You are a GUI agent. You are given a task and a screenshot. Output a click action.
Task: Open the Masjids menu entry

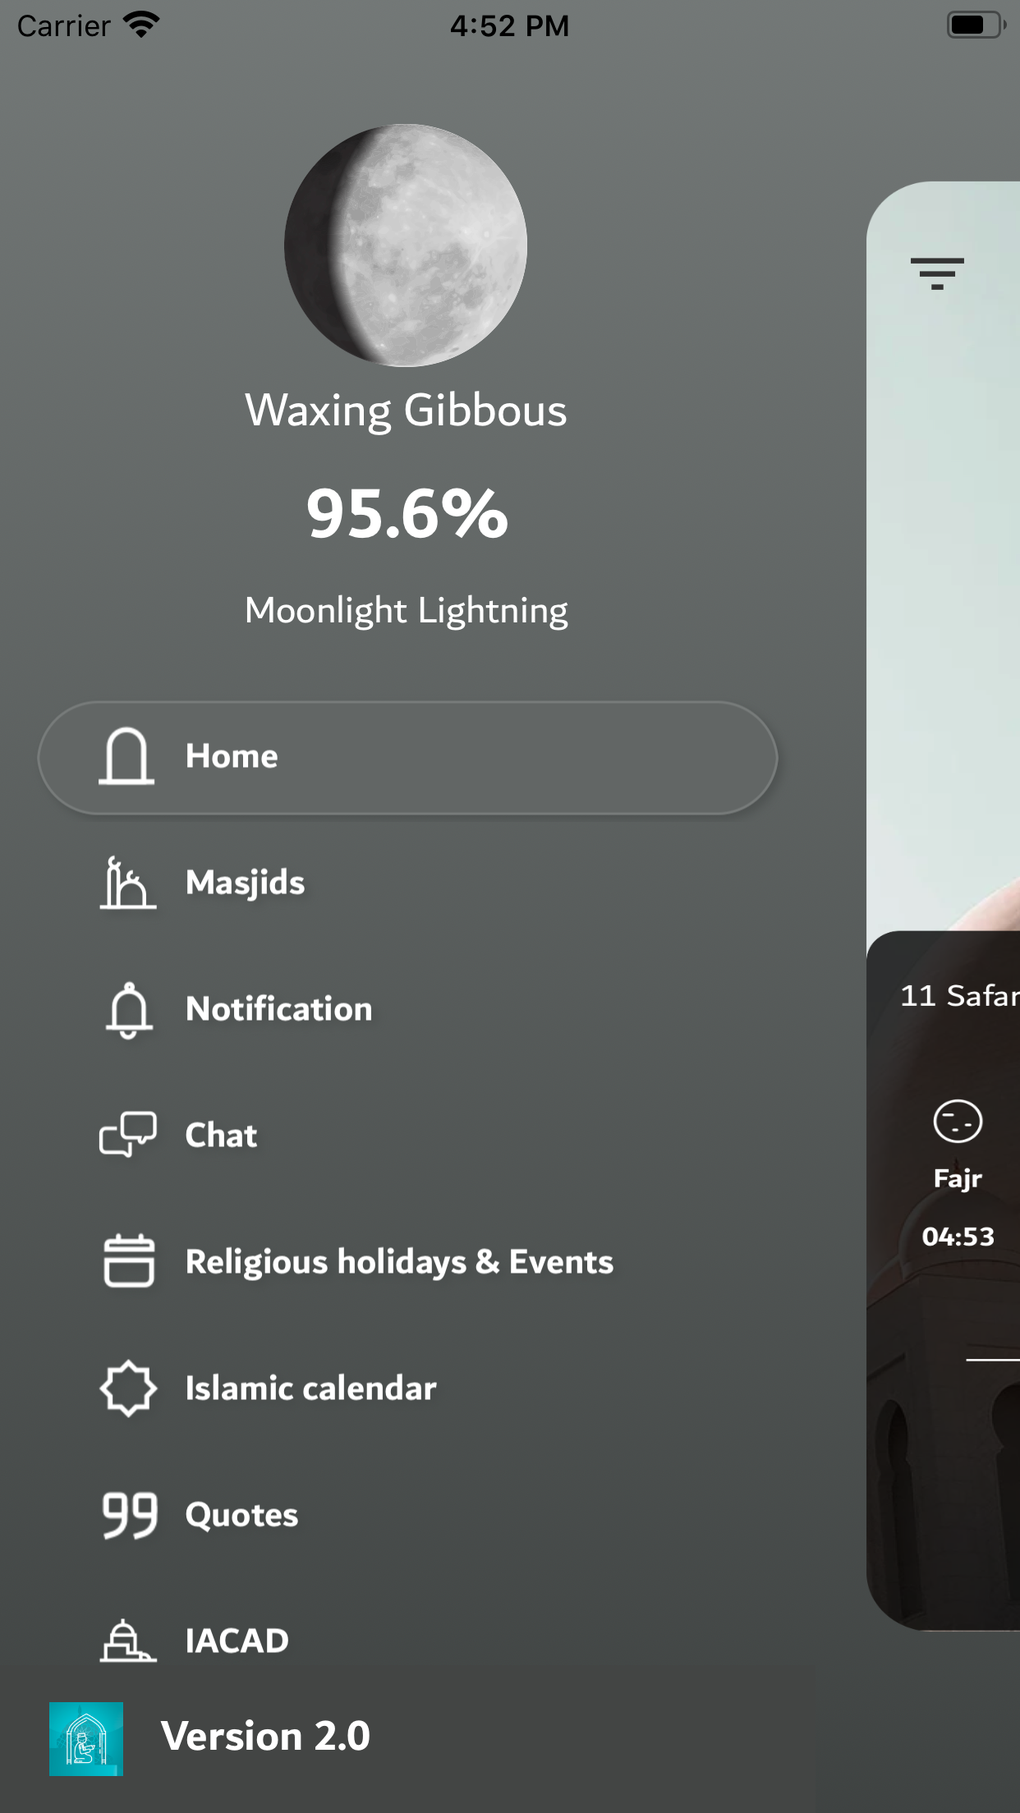245,883
